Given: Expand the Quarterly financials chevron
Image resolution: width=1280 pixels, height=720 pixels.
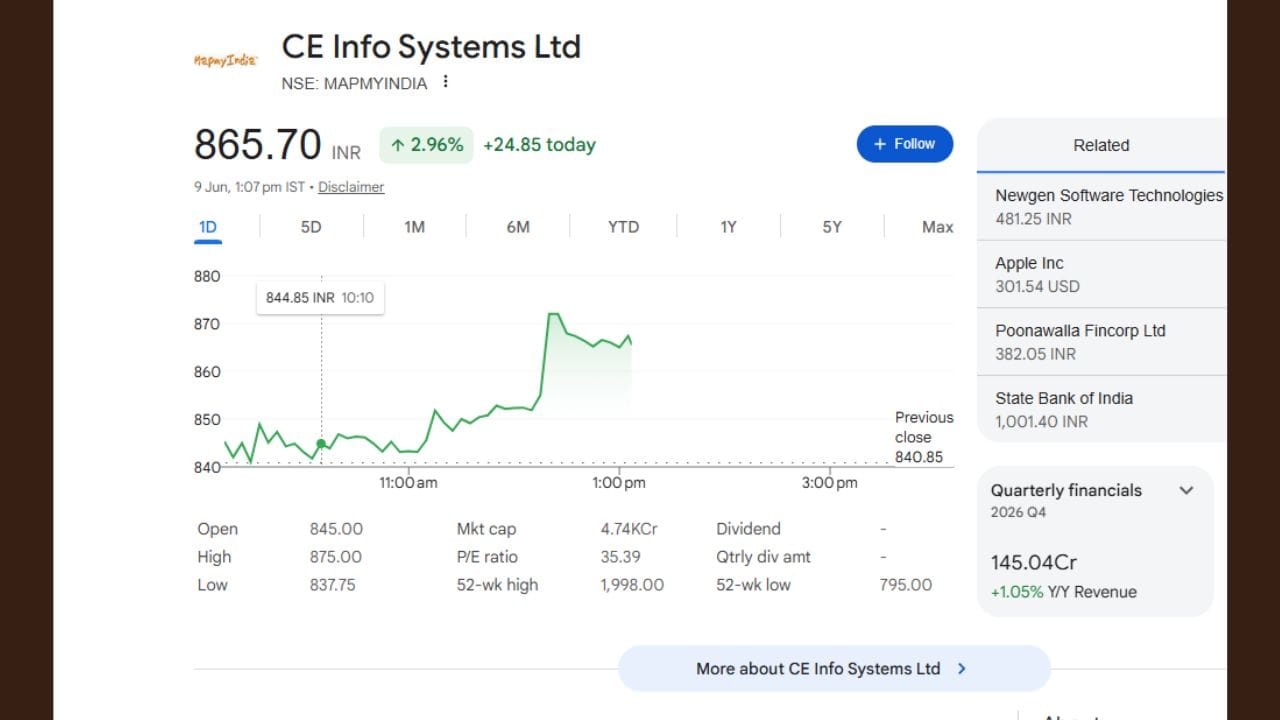Looking at the screenshot, I should coord(1186,490).
